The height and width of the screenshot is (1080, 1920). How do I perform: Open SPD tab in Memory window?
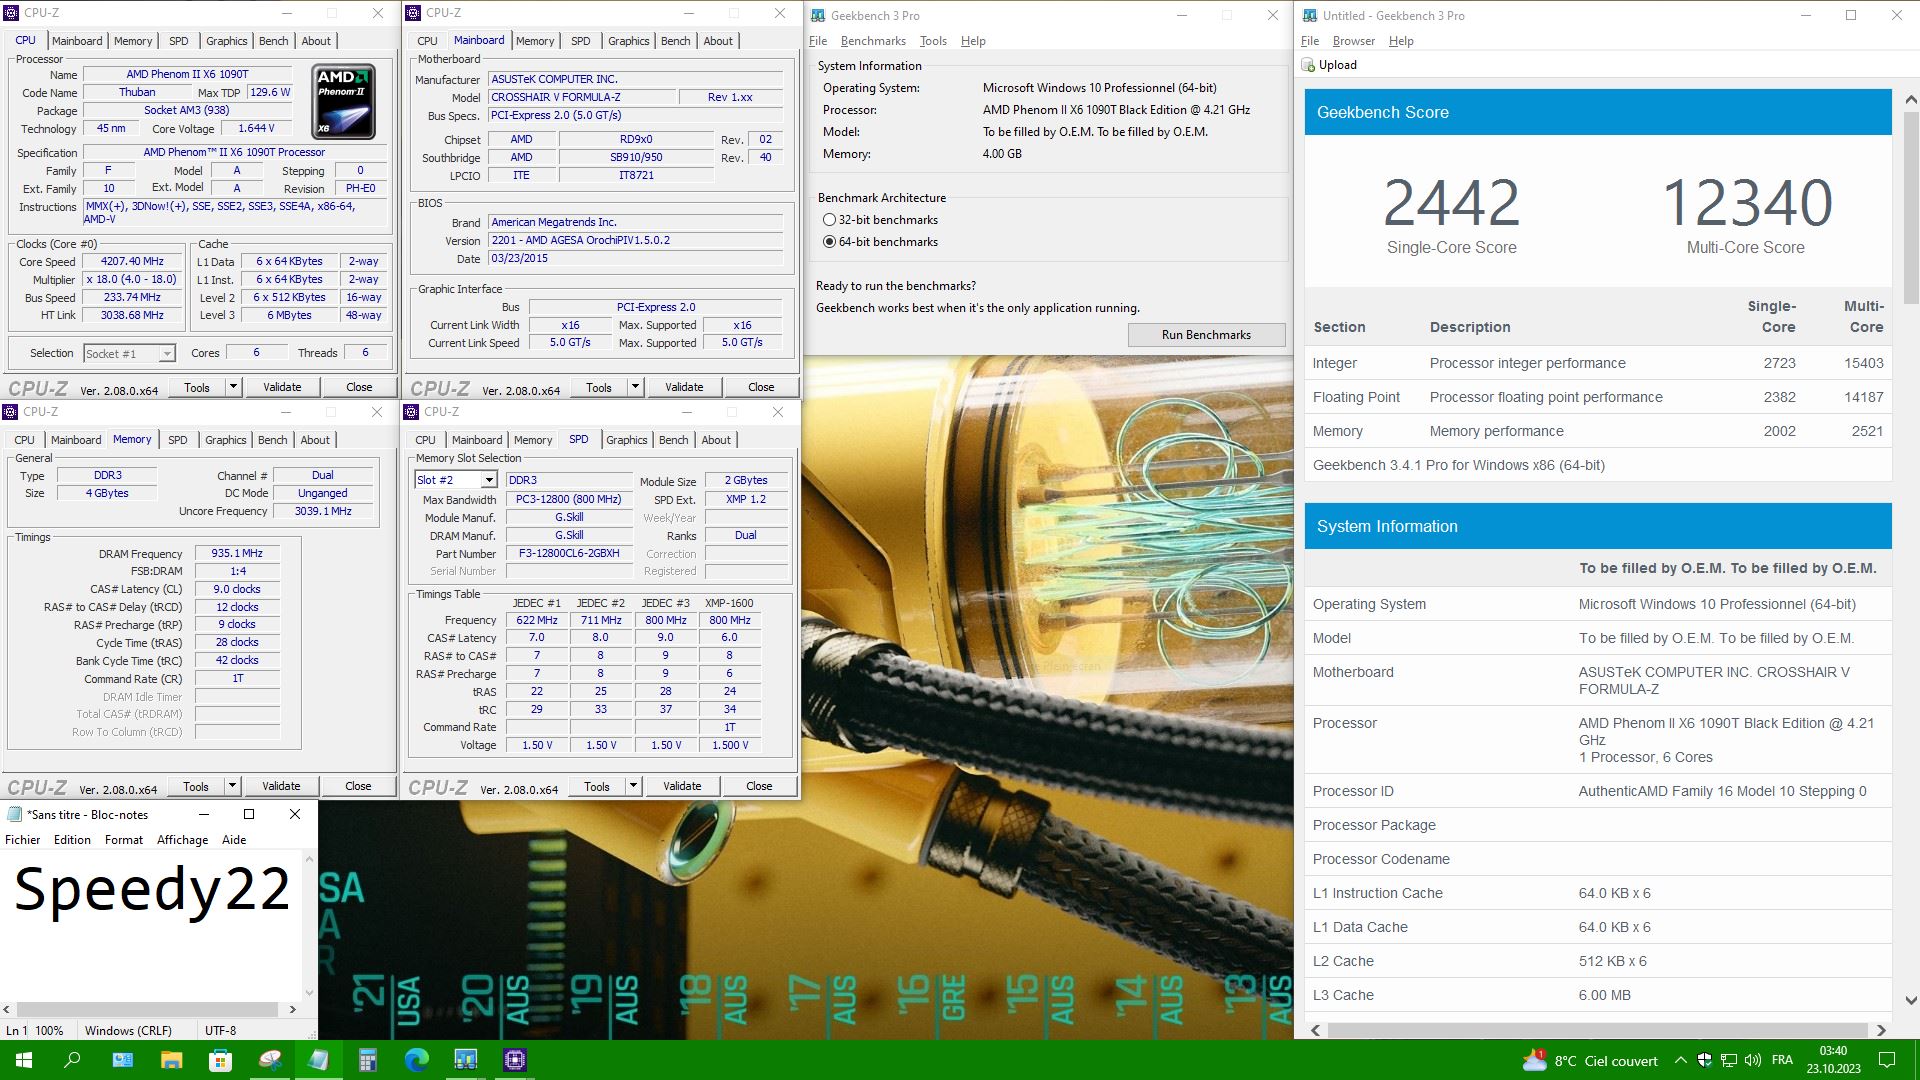coord(177,440)
